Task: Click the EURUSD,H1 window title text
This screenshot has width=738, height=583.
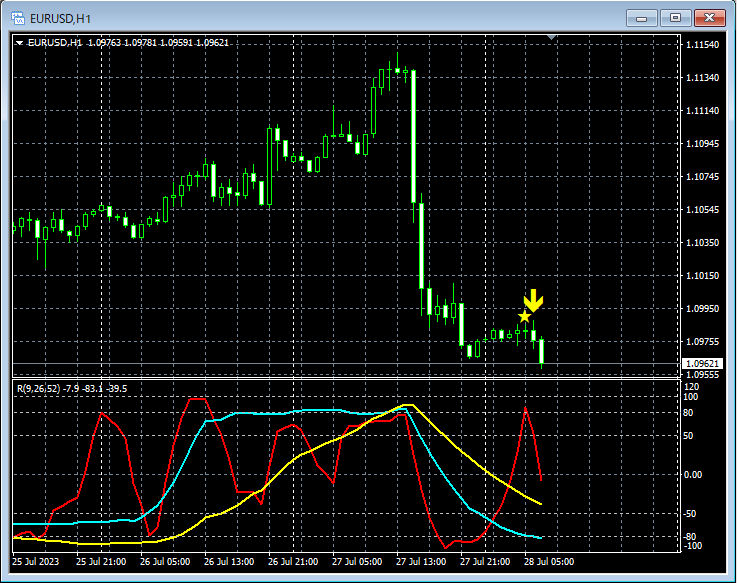Action: (x=60, y=18)
